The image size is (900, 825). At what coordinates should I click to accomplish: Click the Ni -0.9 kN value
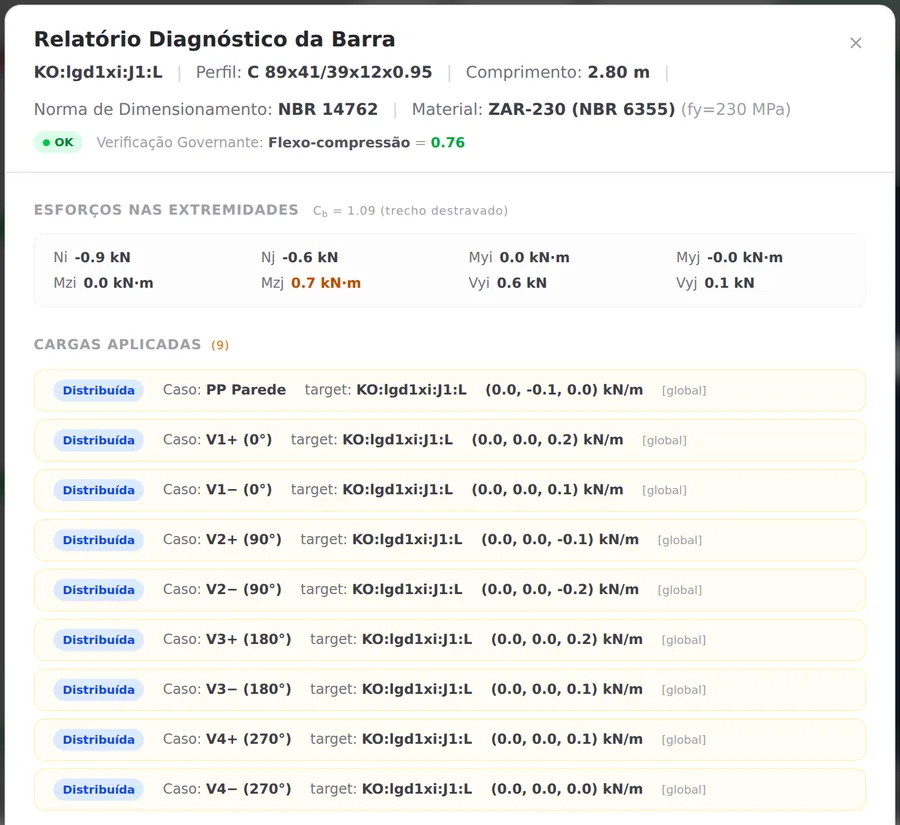(x=92, y=257)
